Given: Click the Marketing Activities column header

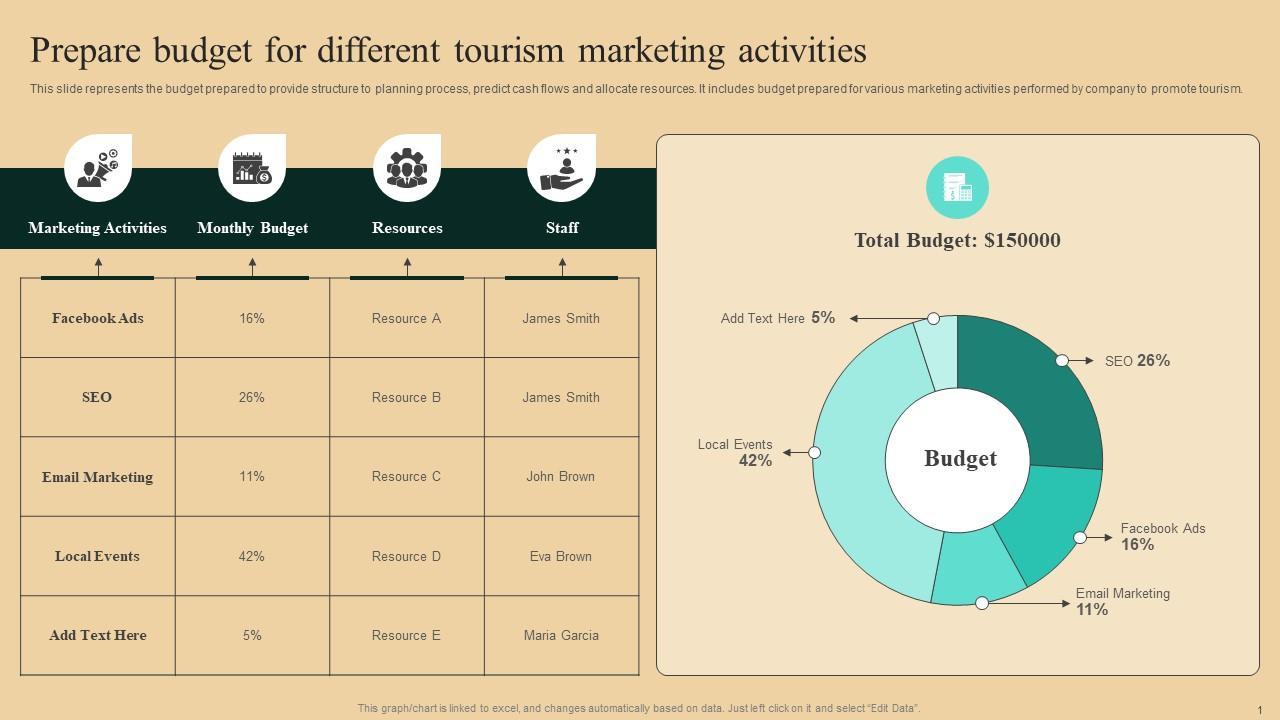Looking at the screenshot, I should coord(98,228).
